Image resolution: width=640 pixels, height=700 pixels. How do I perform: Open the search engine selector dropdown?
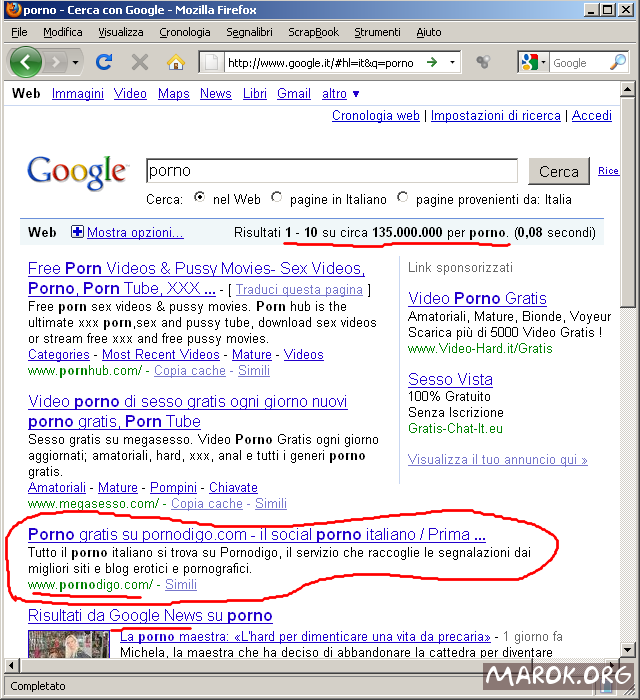click(x=543, y=62)
